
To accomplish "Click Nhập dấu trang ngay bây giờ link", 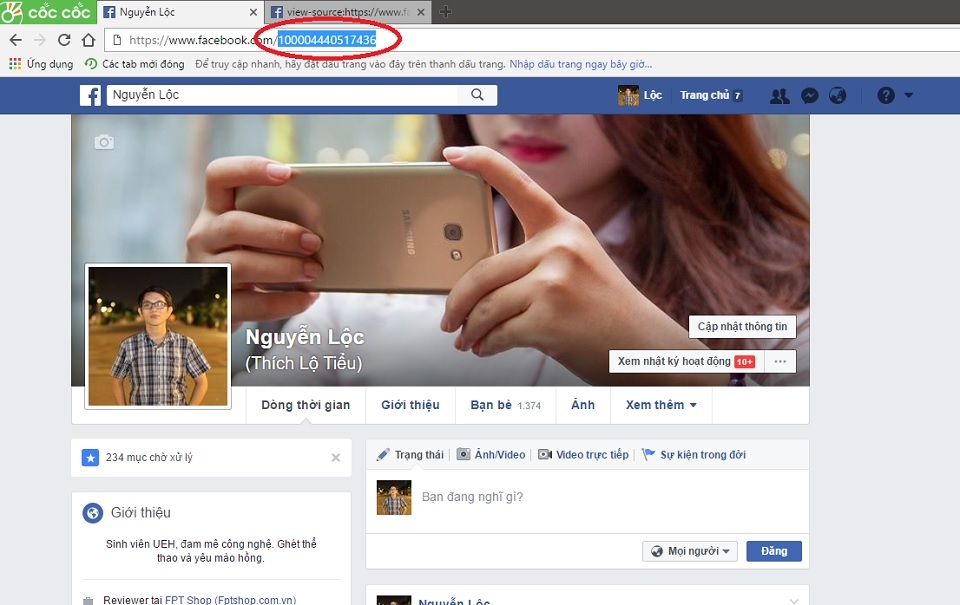I will 580,64.
